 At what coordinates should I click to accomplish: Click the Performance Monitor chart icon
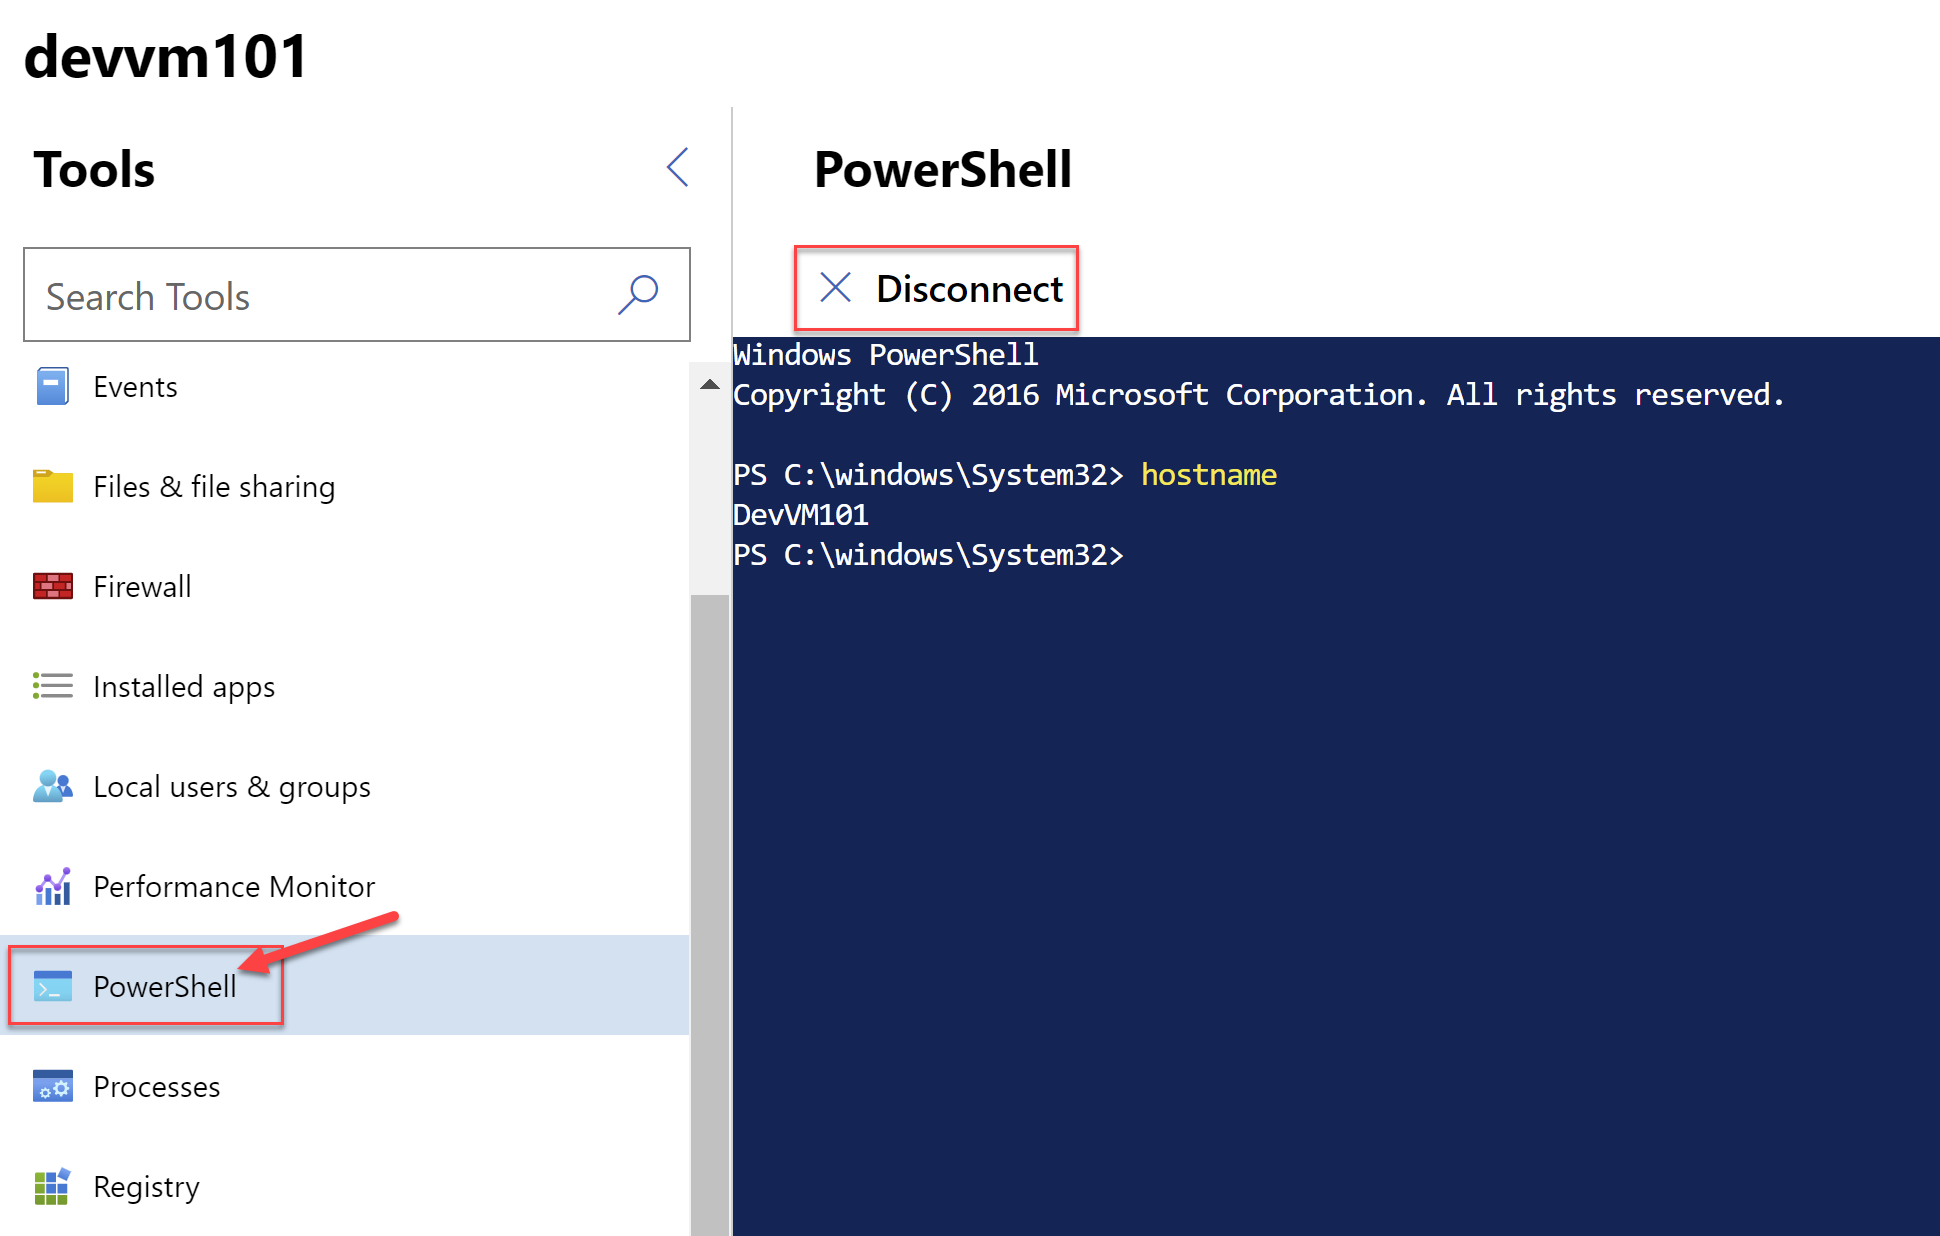pos(53,886)
